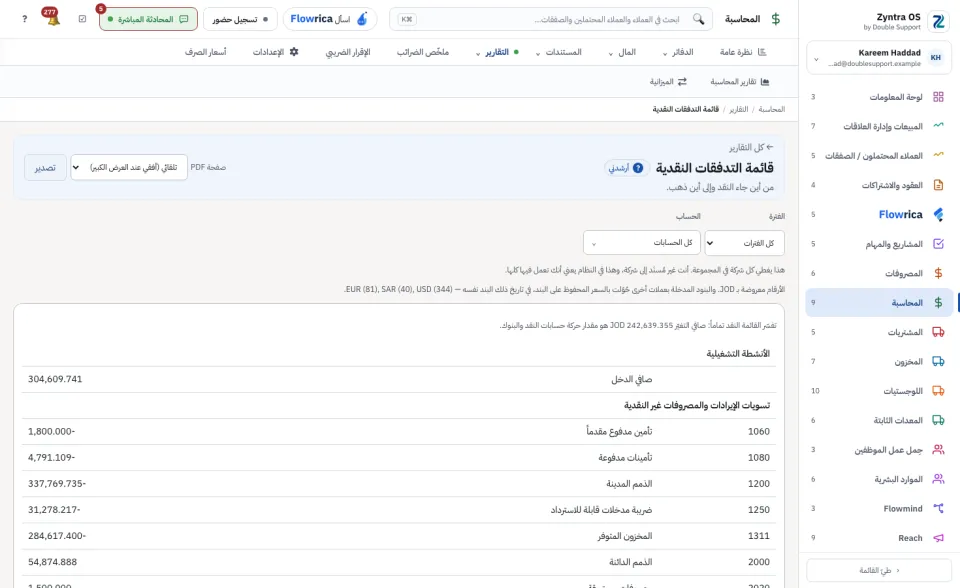
Task: Click the help question mark icon
Action: (x=24, y=19)
